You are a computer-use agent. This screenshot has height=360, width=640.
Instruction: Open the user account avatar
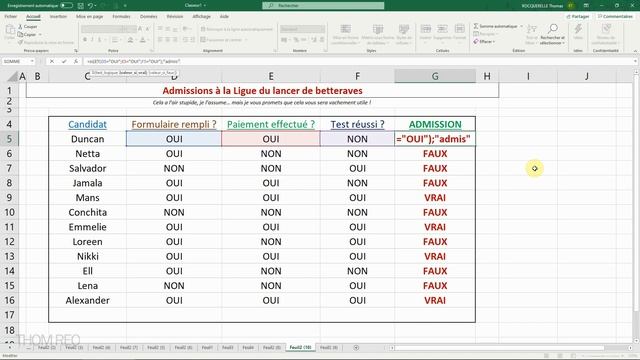[x=570, y=6]
